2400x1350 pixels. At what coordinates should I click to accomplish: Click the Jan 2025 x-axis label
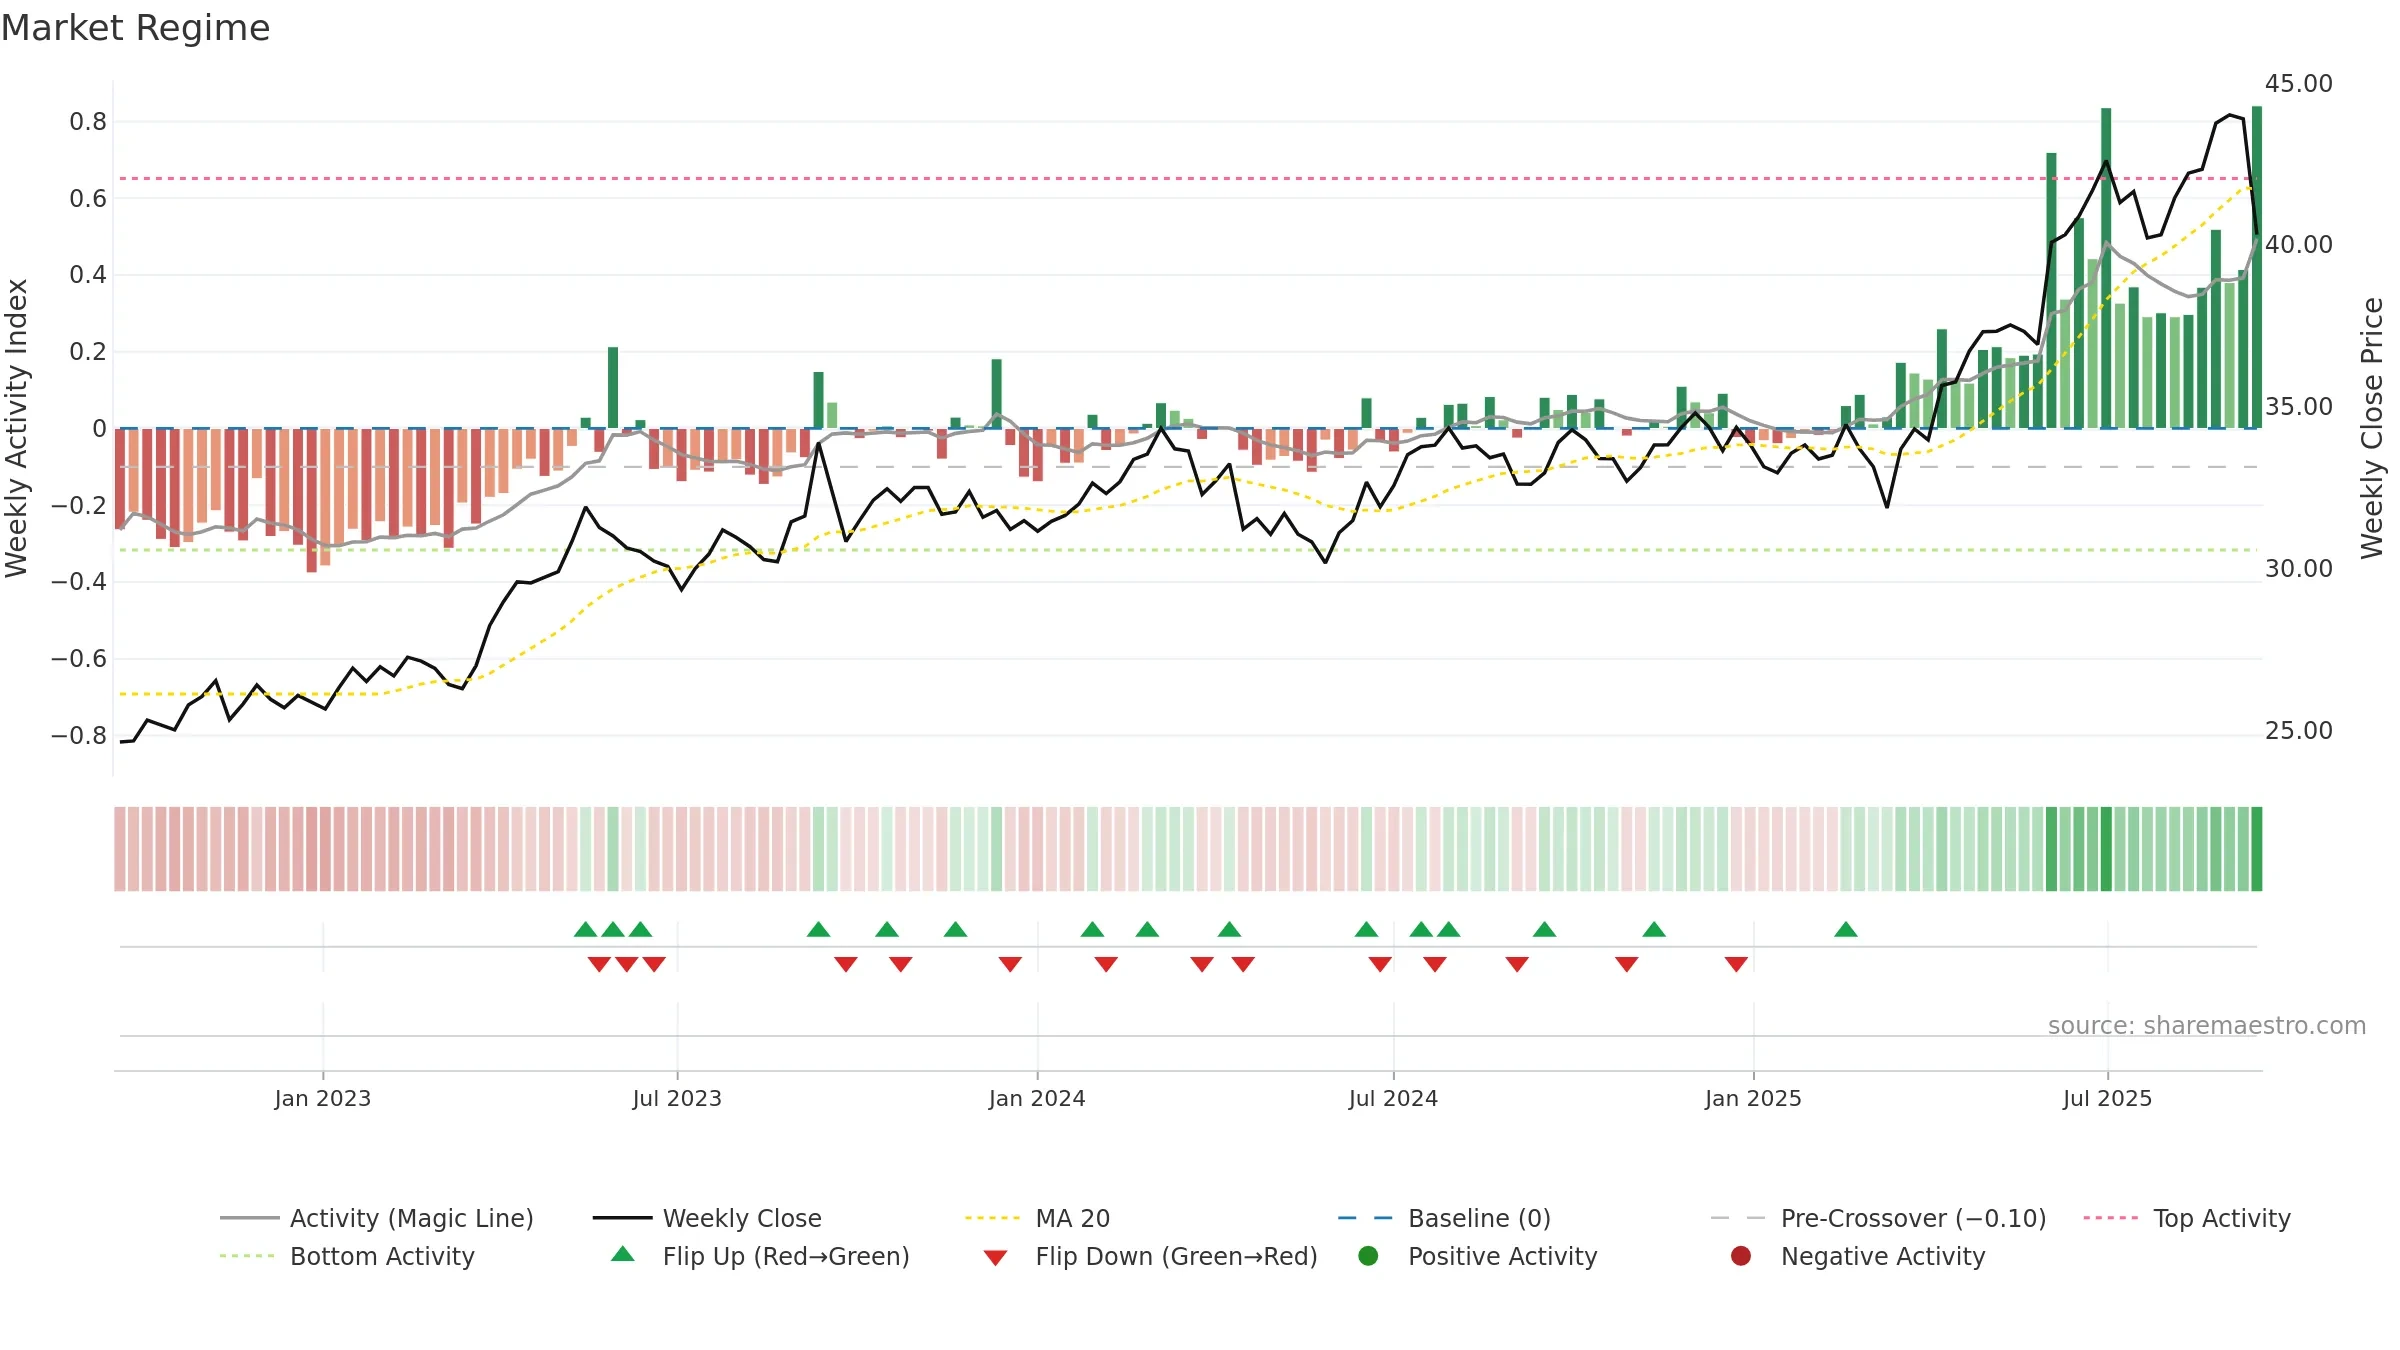1753,1098
